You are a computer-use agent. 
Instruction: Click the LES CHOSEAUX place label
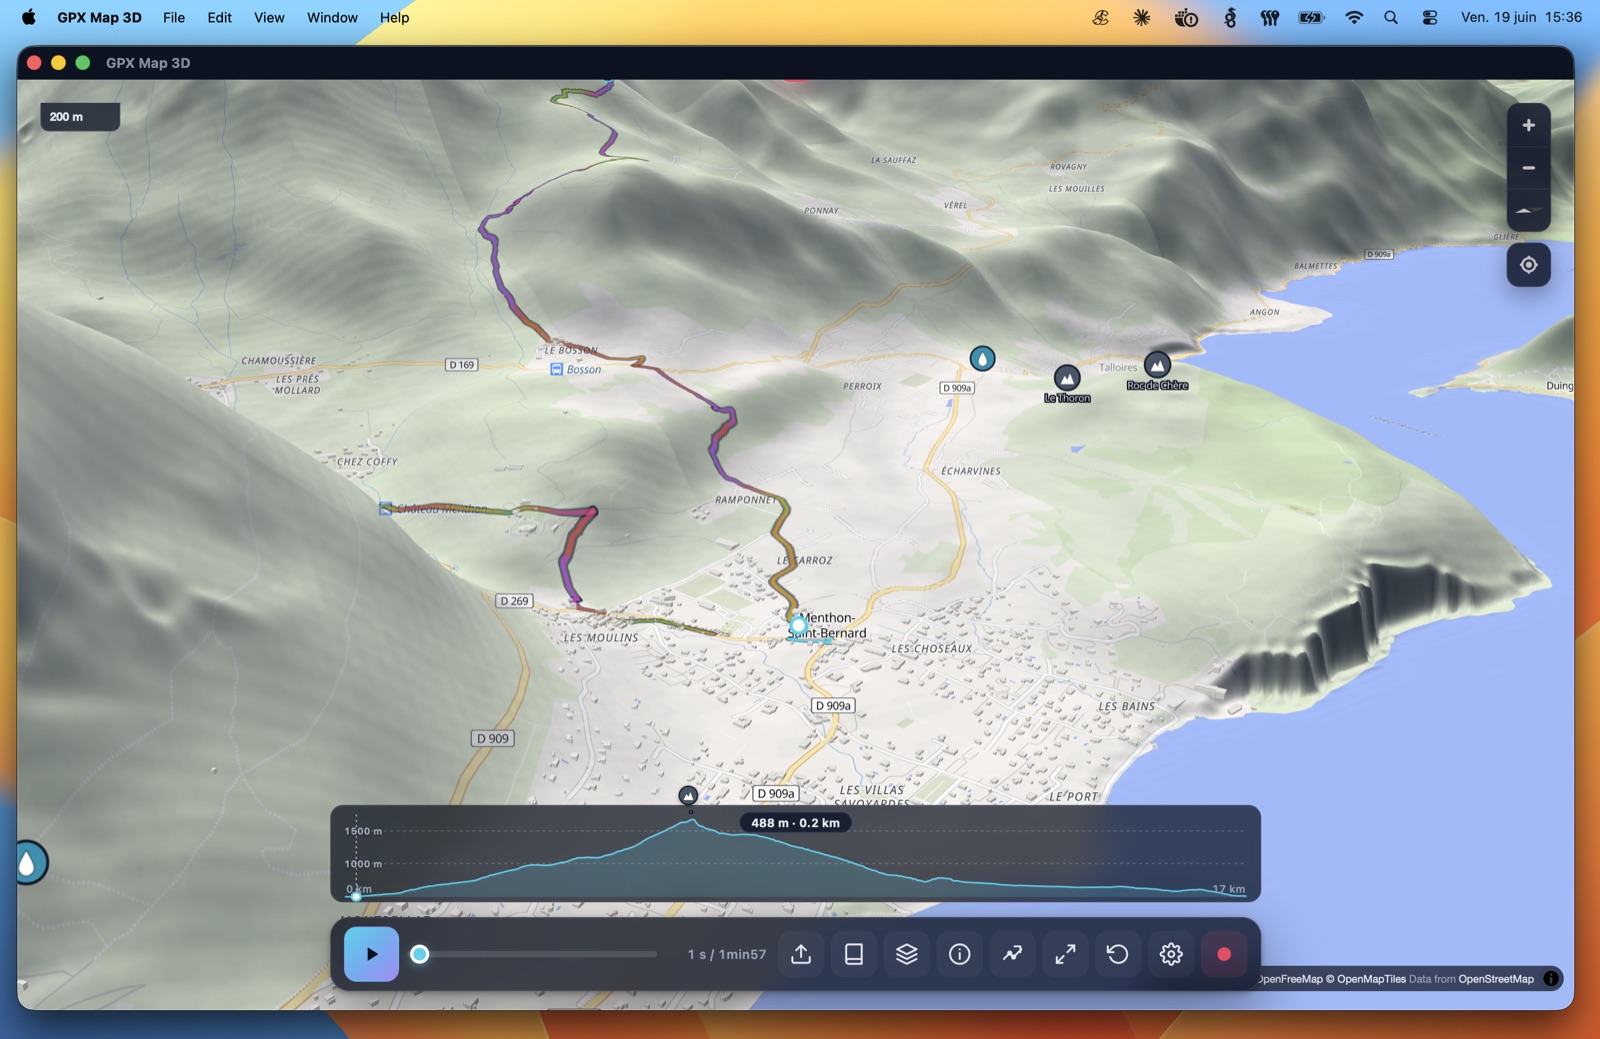click(932, 649)
